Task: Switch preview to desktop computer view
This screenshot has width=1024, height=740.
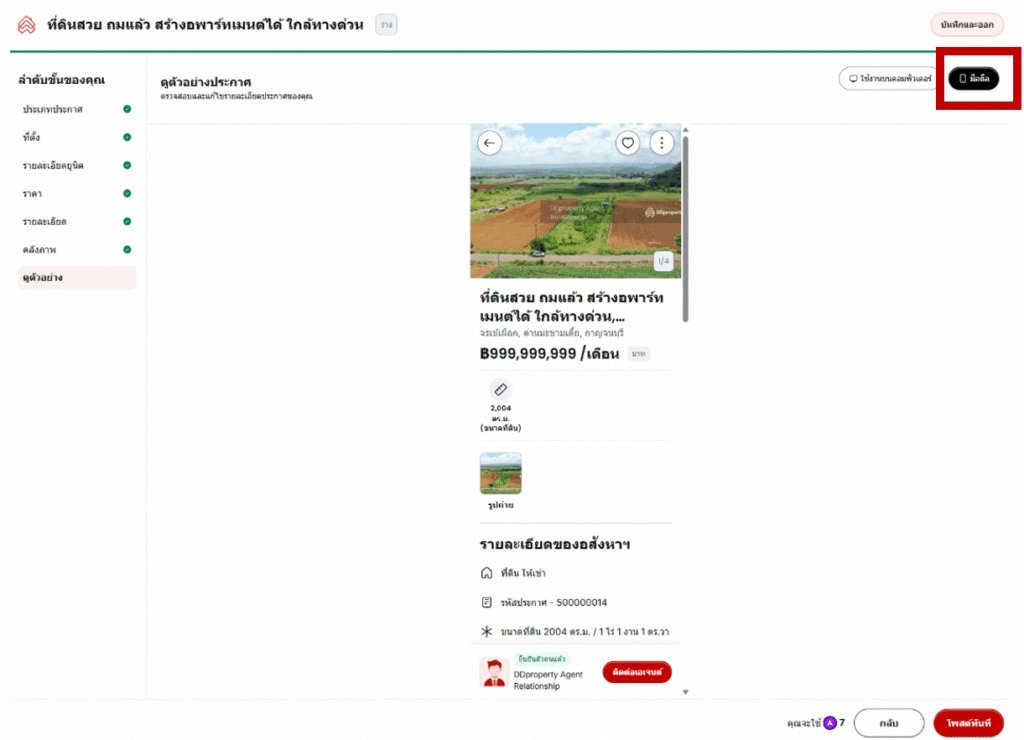Action: (x=889, y=79)
